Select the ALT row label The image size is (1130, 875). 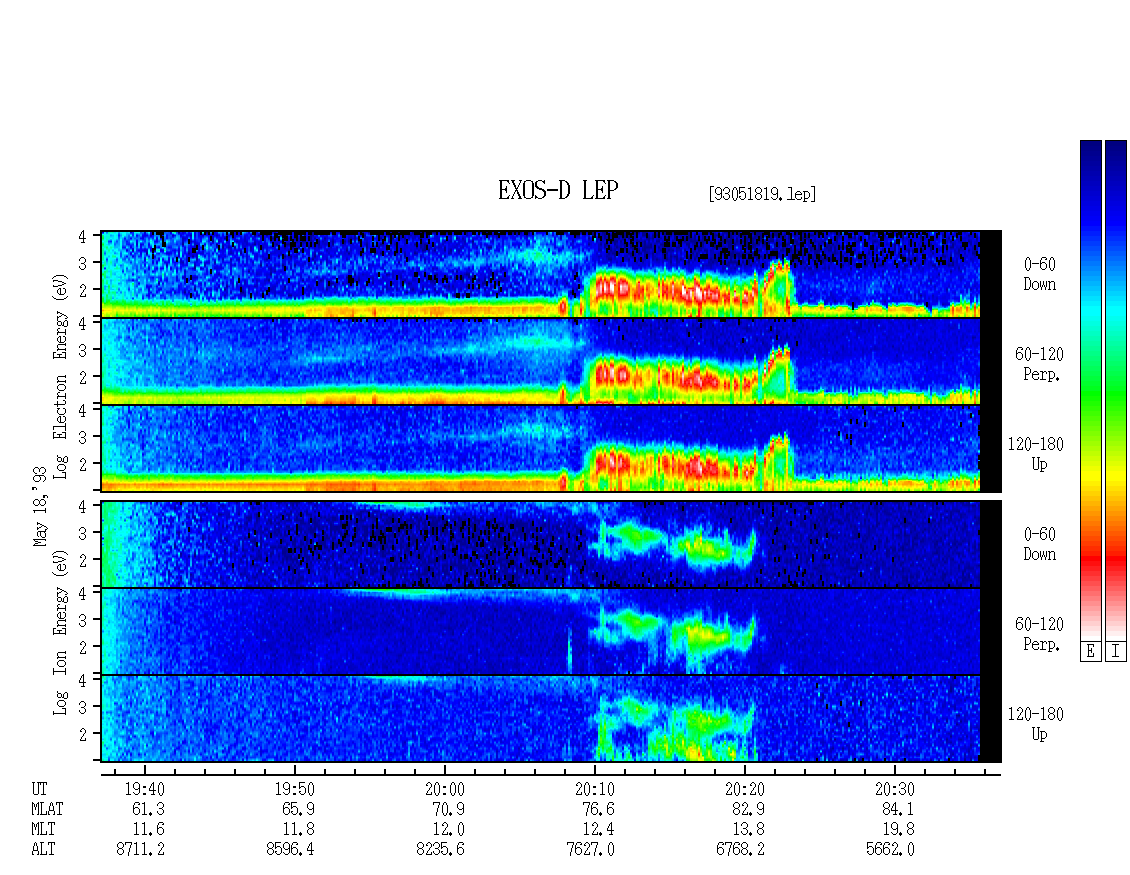pos(43,850)
